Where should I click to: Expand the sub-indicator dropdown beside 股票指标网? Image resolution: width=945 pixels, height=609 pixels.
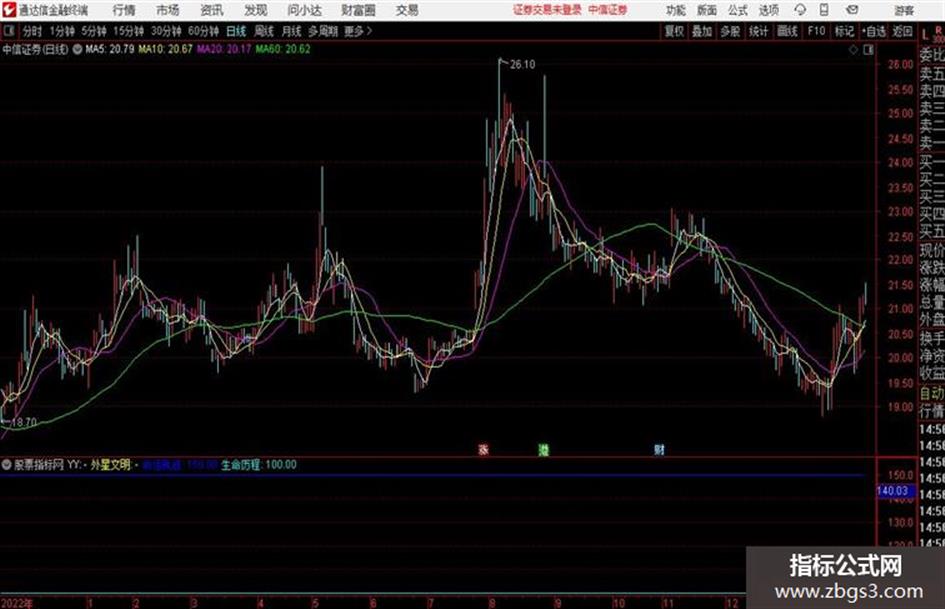pos(7,465)
